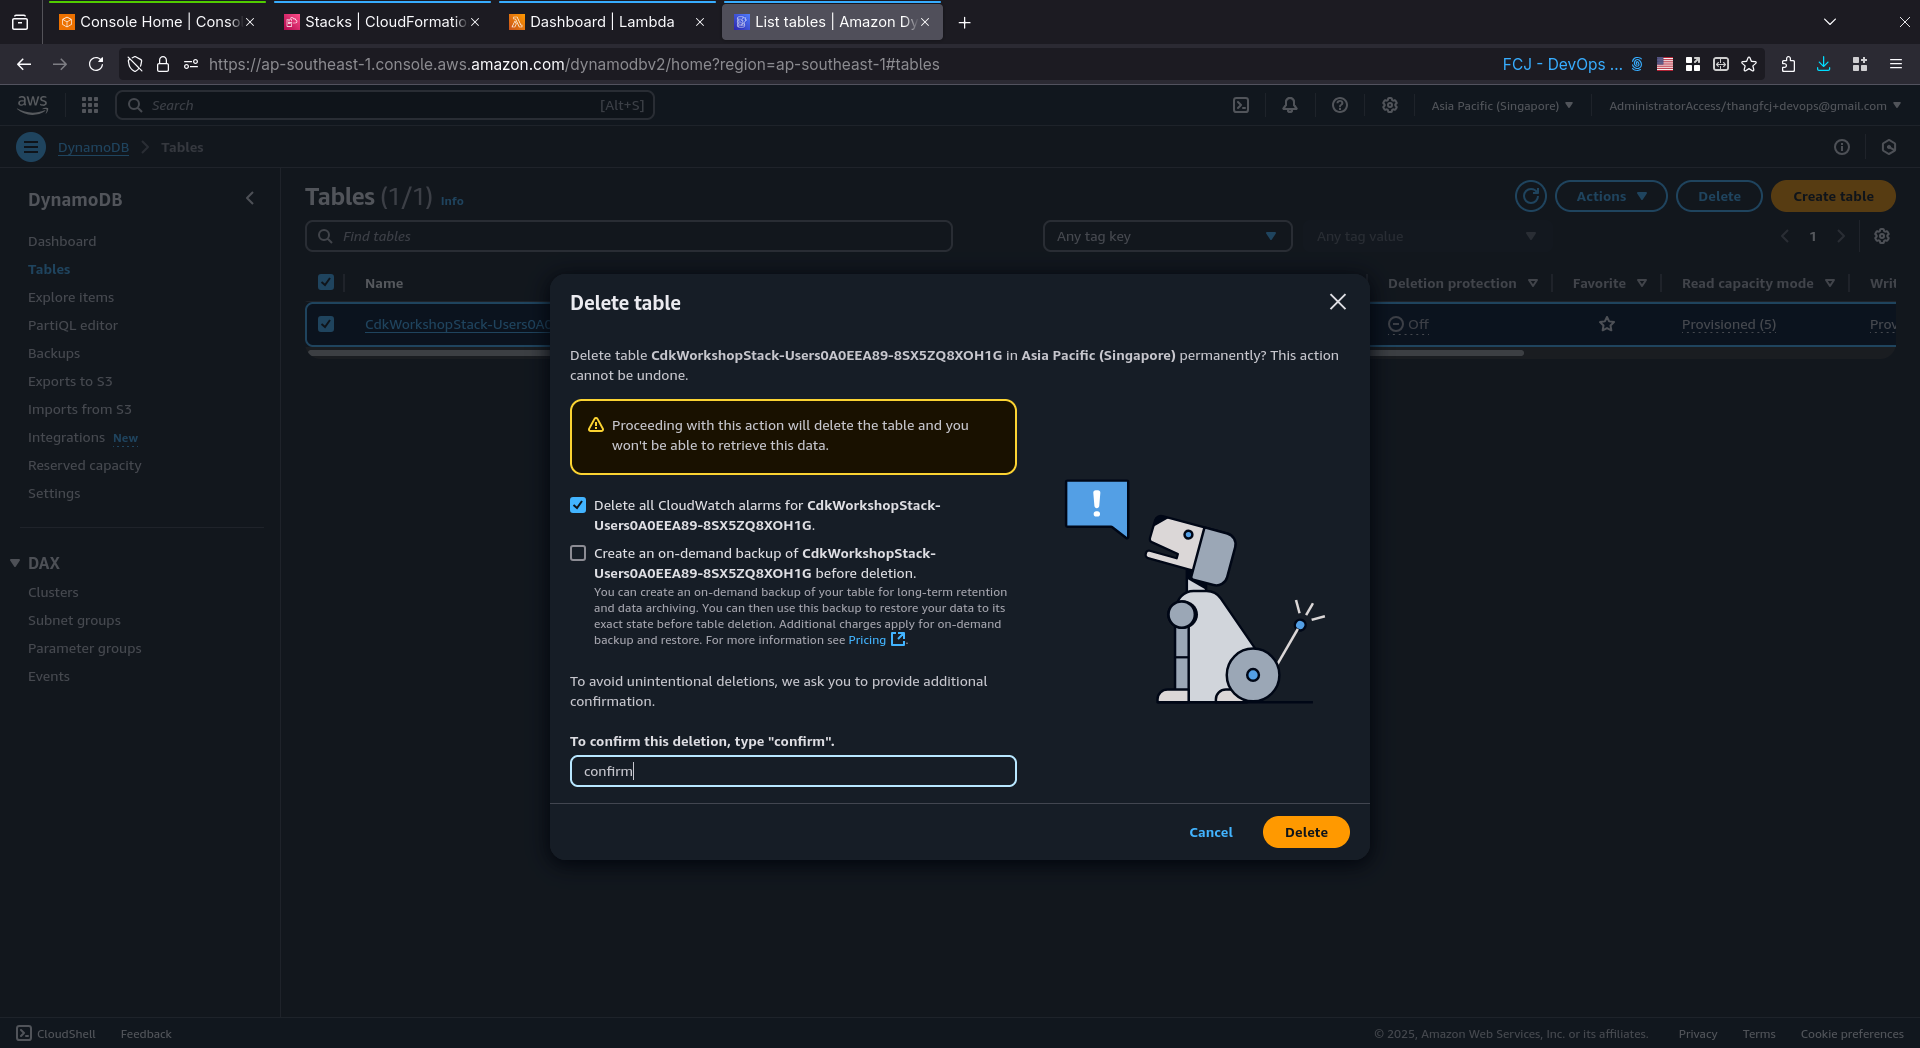1920x1048 pixels.
Task: Click the Find tables search field
Action: click(x=629, y=236)
